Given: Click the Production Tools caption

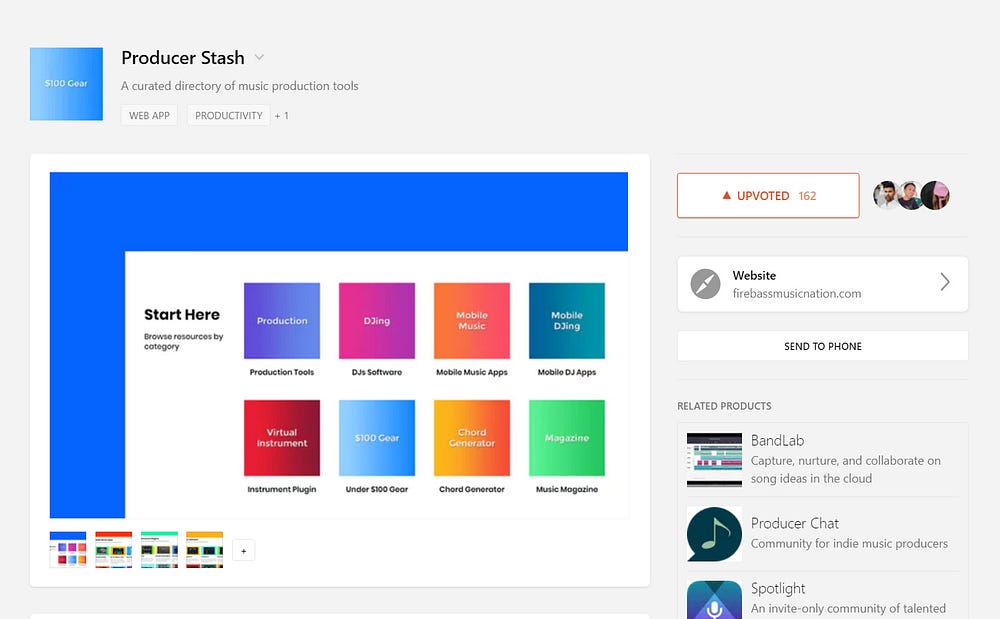Looking at the screenshot, I should click(x=282, y=372).
